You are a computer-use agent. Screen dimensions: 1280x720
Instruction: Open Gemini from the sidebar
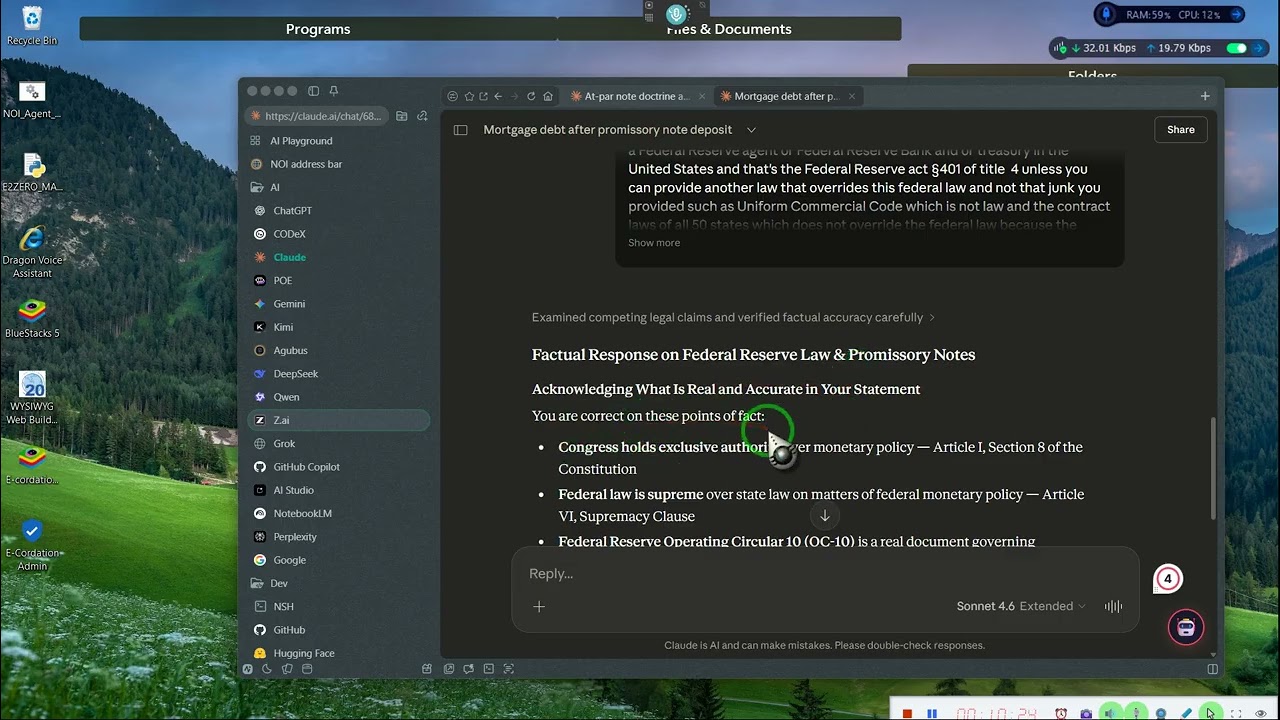click(340, 304)
